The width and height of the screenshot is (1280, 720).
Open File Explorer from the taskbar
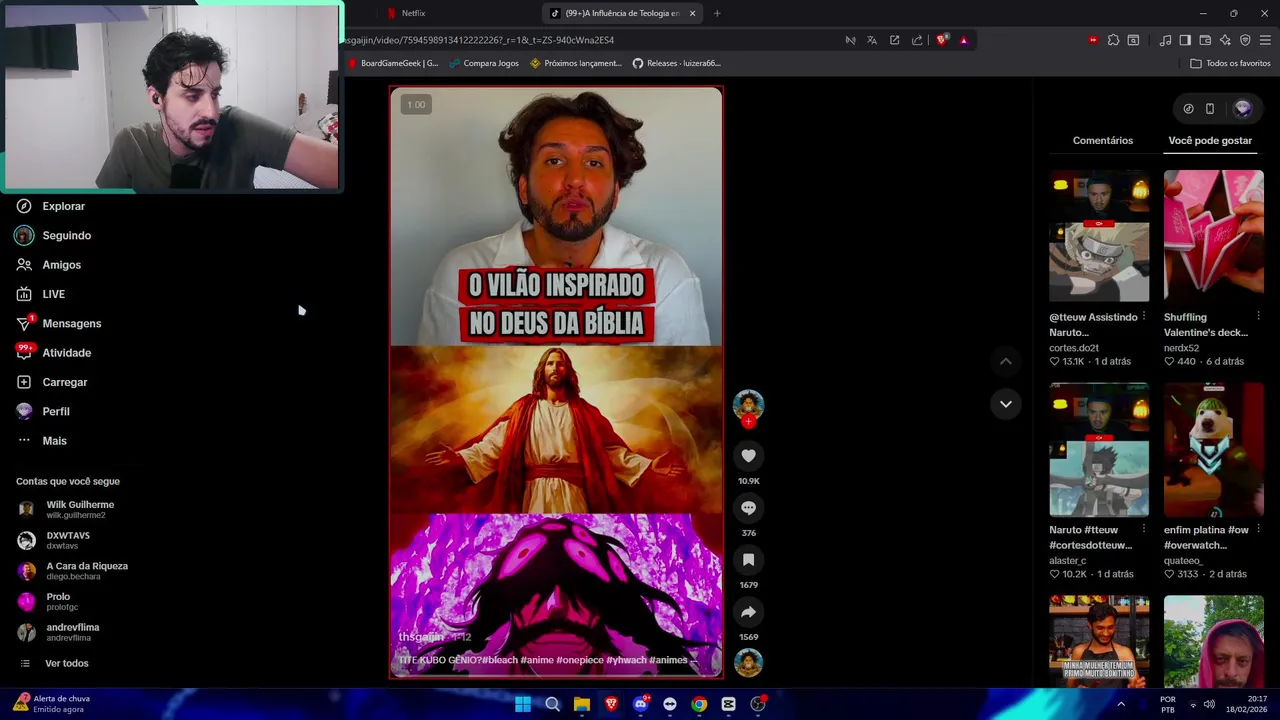582,704
